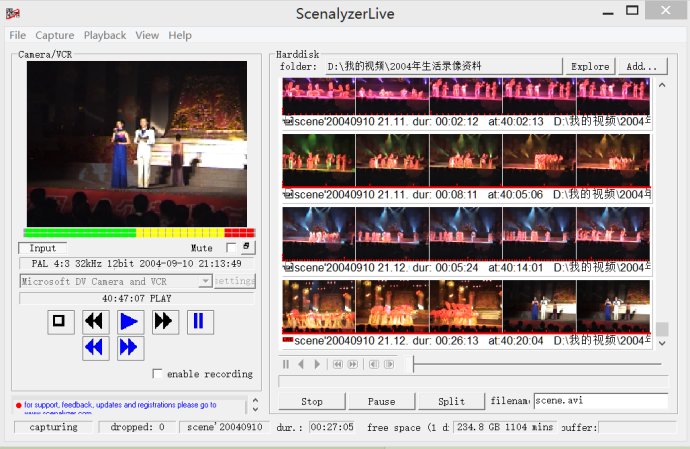Select first thumbnail of scene dur: 00:05:24

tap(319, 233)
